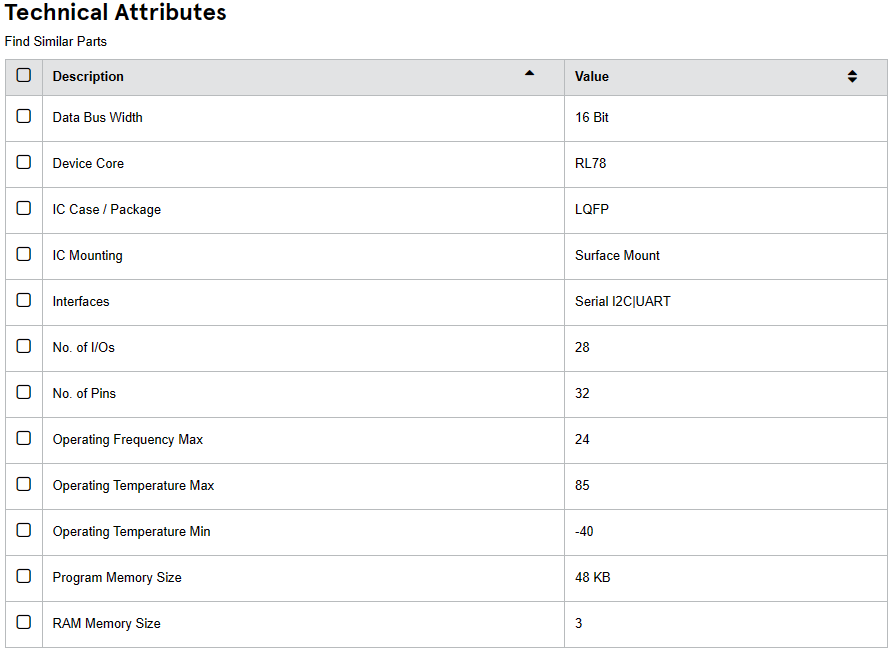The image size is (893, 656).
Task: Select the Device Core row checkbox
Action: pyautogui.click(x=24, y=163)
